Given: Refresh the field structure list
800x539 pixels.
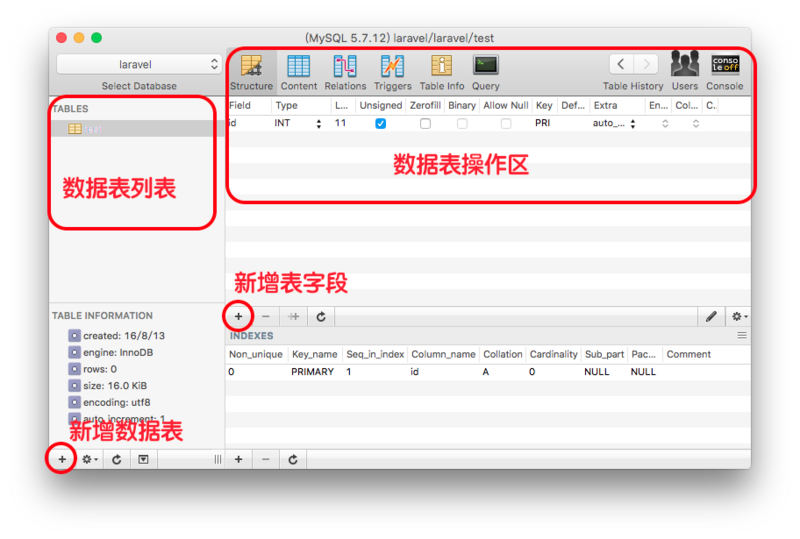Looking at the screenshot, I should click(x=321, y=316).
